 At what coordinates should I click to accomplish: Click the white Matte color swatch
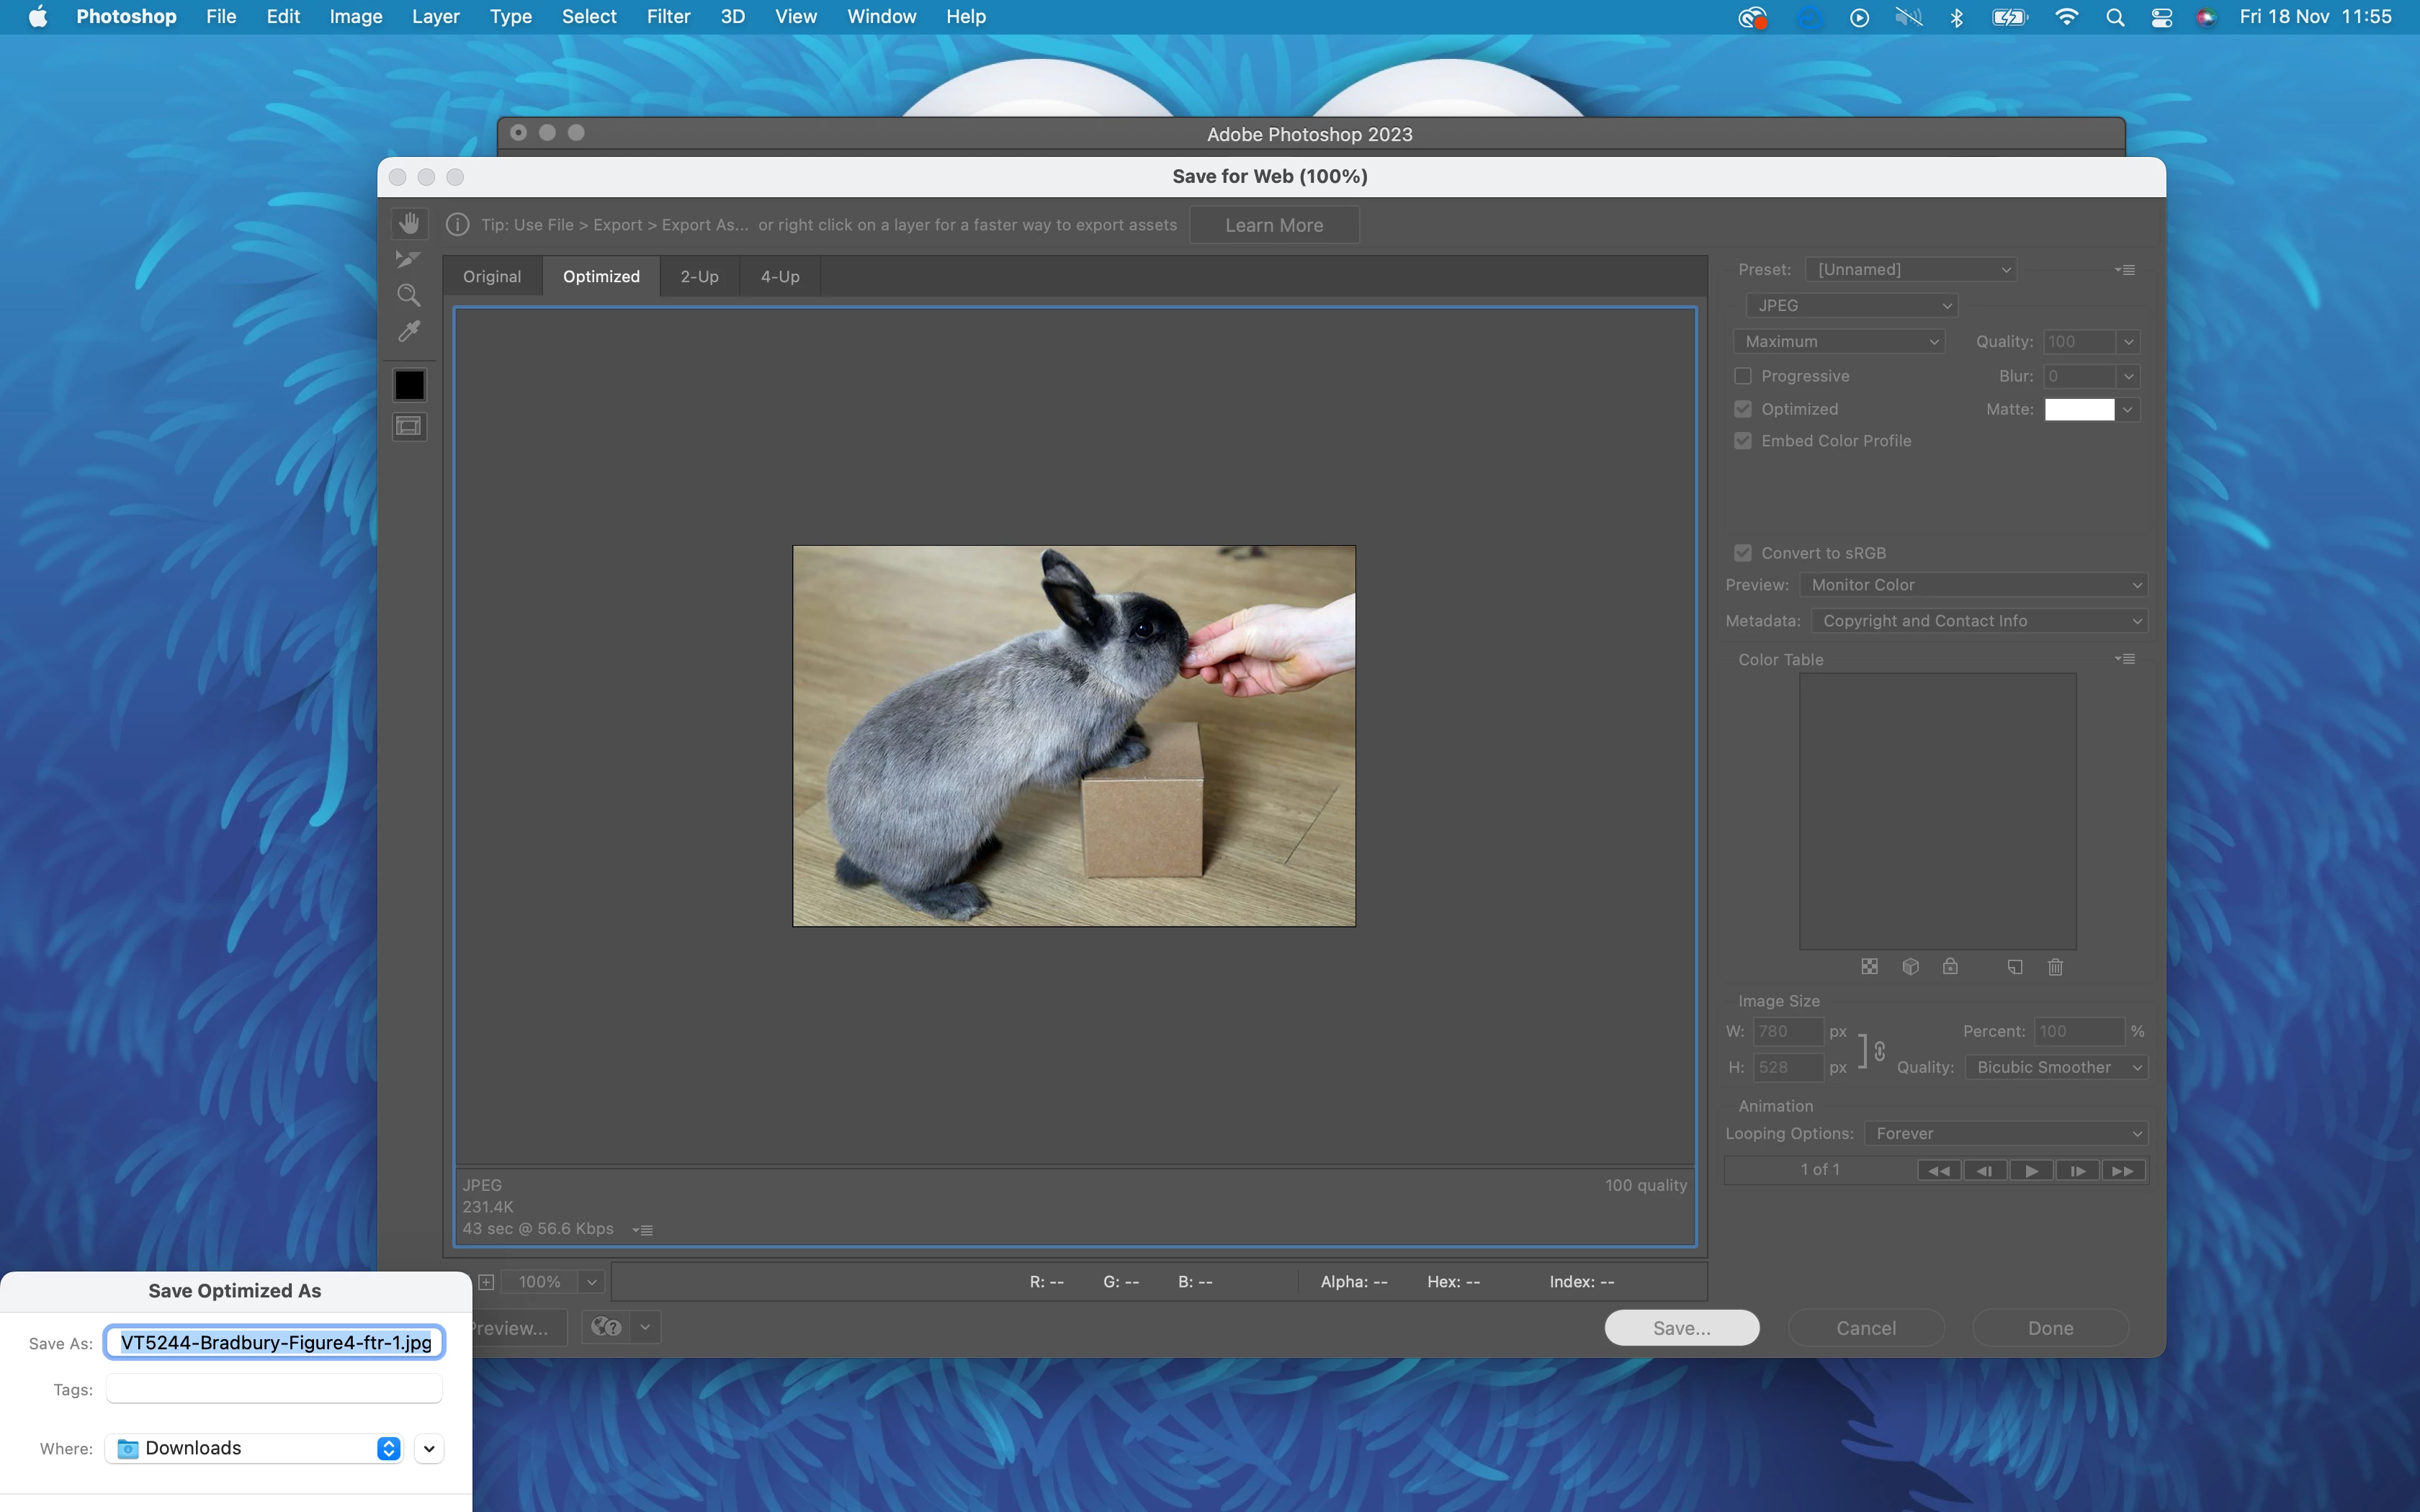point(2079,409)
